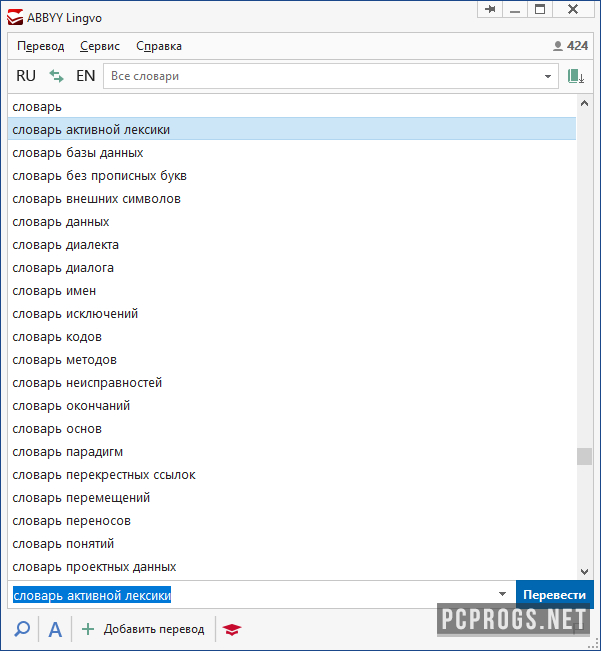Screen dimensions: 601x651
Task: Expand the search input history dropdown arrow
Action: [x=503, y=594]
